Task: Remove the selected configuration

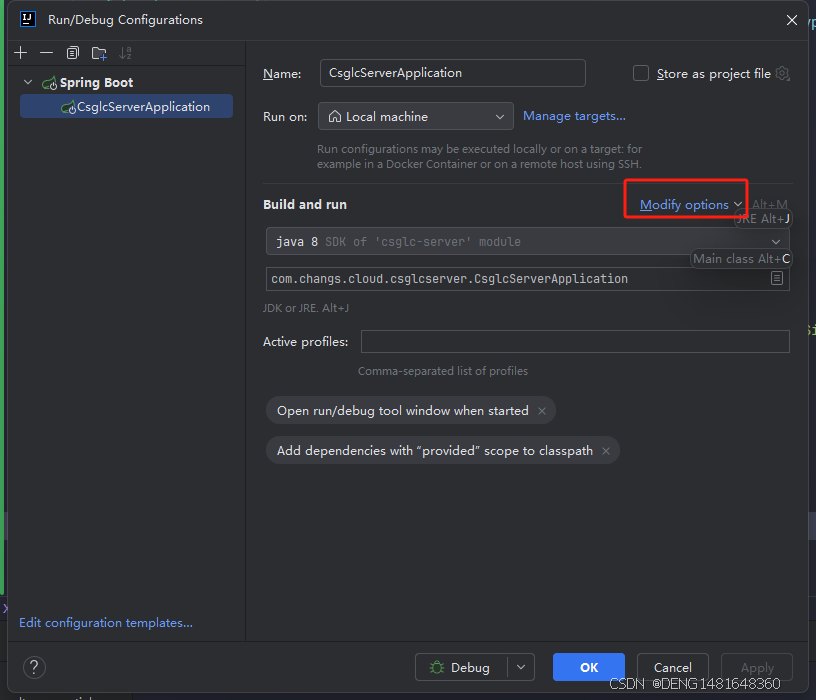Action: coord(46,52)
